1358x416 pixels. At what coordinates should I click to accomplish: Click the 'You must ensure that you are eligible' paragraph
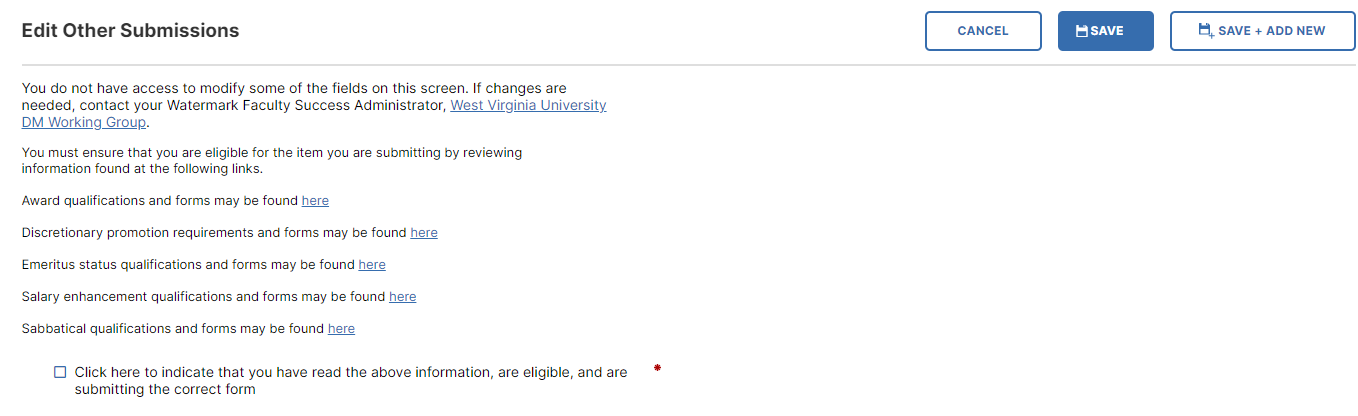(x=272, y=161)
